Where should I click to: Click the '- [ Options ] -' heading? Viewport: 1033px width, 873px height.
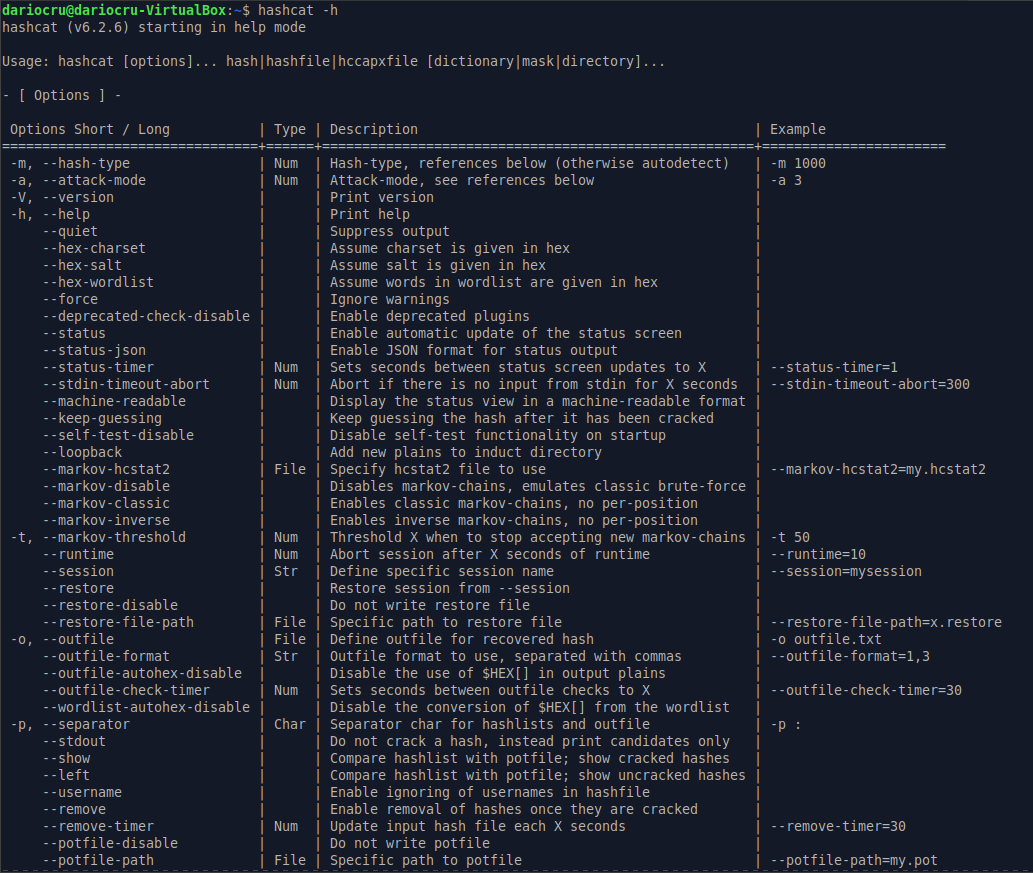click(x=62, y=96)
